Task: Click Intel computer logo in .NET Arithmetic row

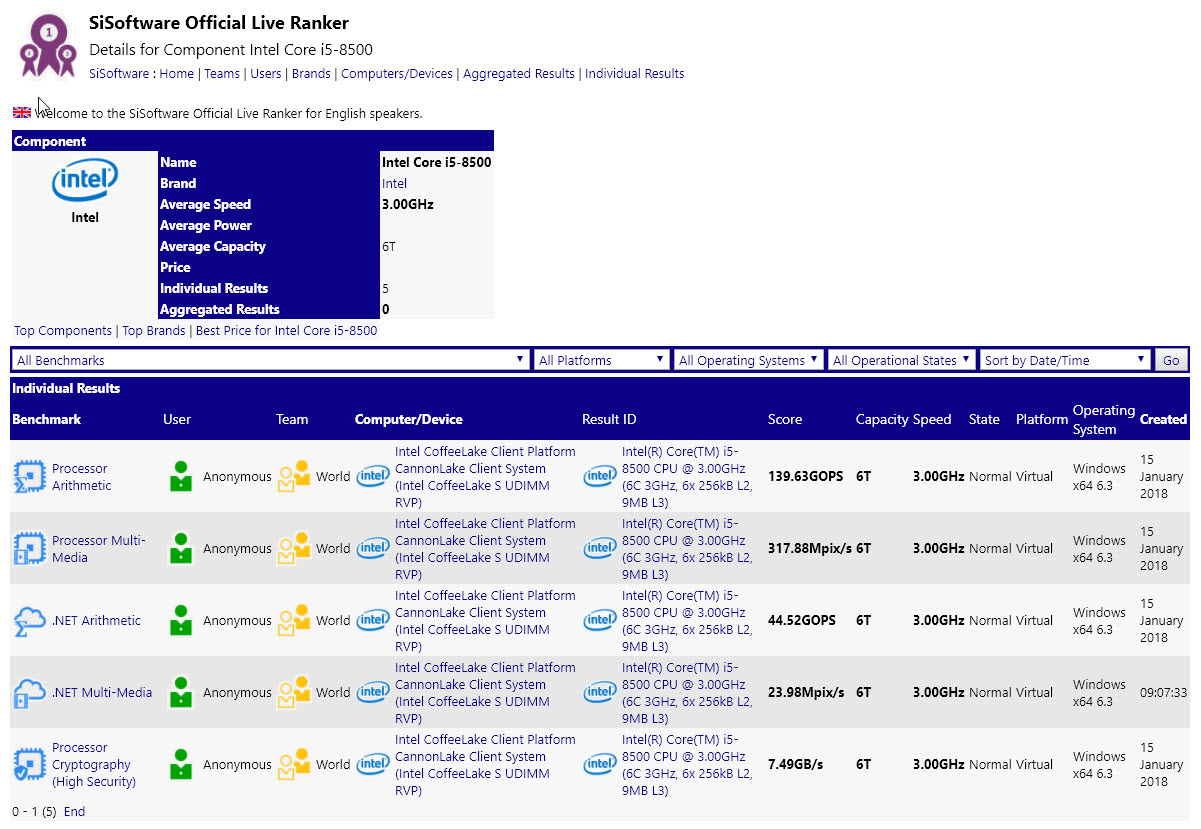Action: tap(373, 620)
